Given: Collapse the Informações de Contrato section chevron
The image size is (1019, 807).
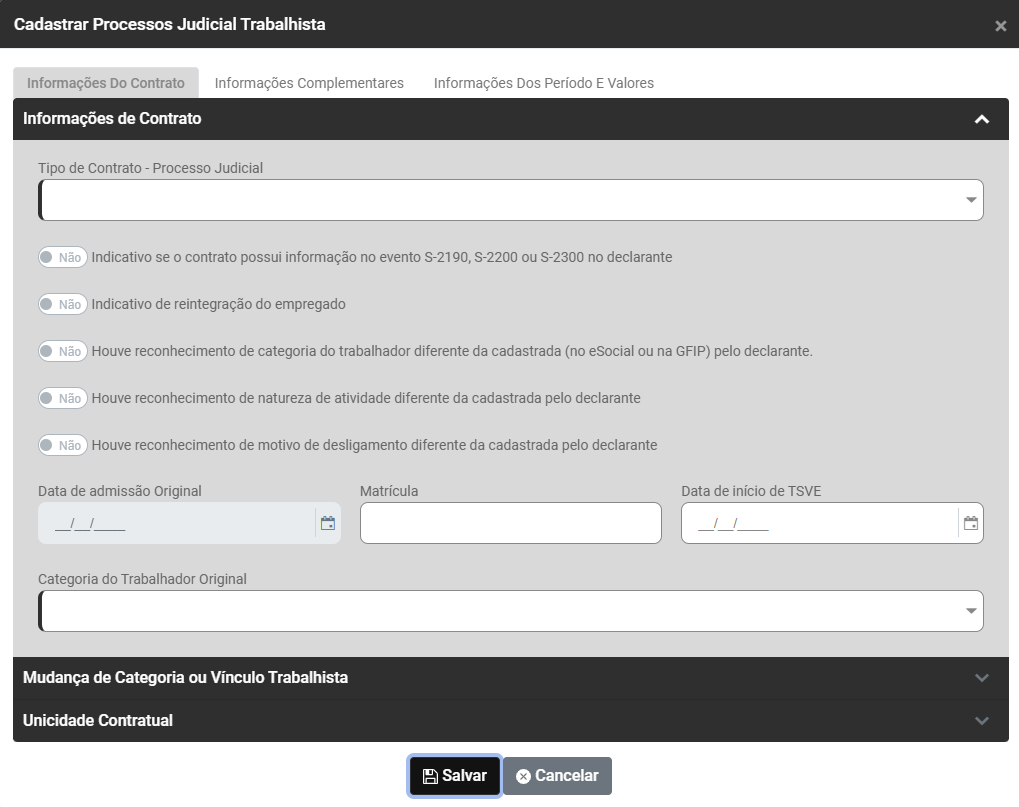Looking at the screenshot, I should (x=981, y=119).
